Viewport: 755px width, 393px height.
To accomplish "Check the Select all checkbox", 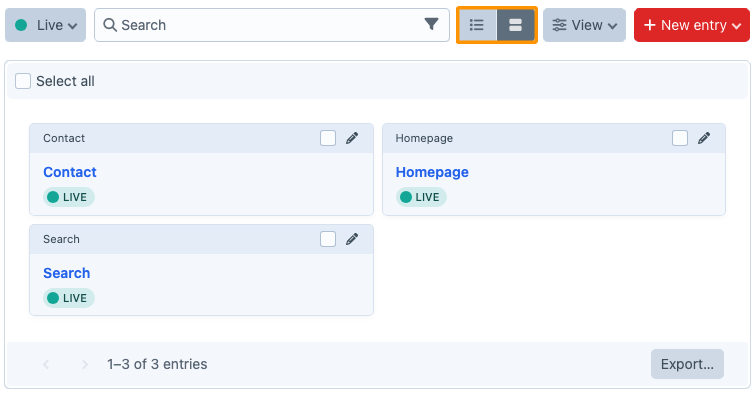I will pos(23,81).
